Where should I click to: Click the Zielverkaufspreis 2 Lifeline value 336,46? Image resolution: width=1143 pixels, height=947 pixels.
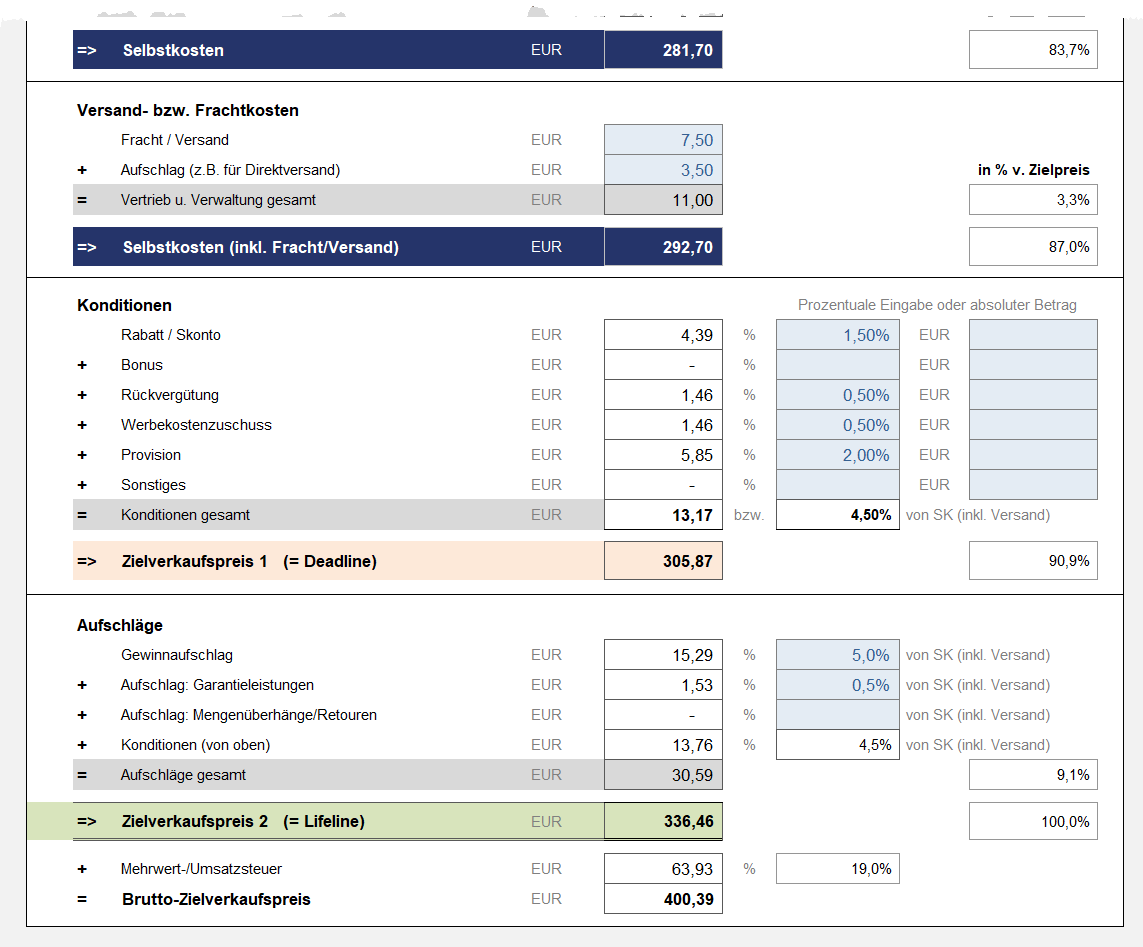[x=663, y=821]
